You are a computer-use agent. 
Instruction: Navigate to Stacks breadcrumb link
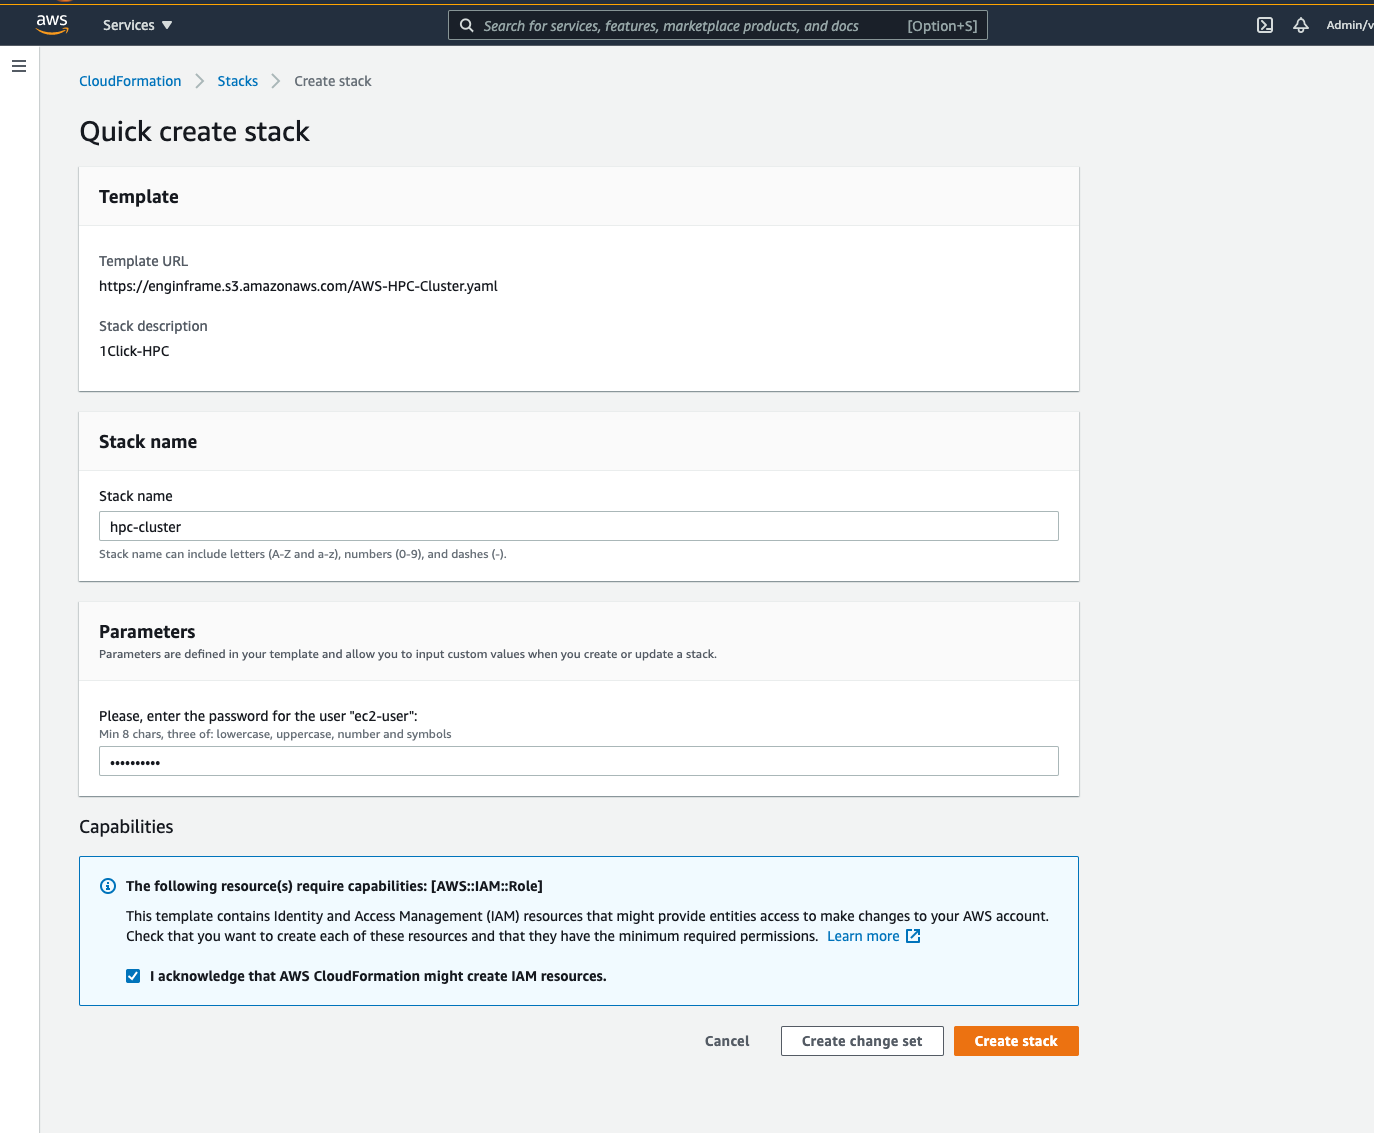point(238,81)
